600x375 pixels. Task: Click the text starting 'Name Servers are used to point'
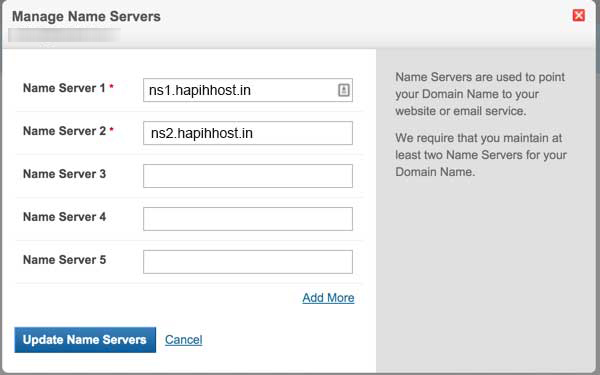click(x=480, y=94)
